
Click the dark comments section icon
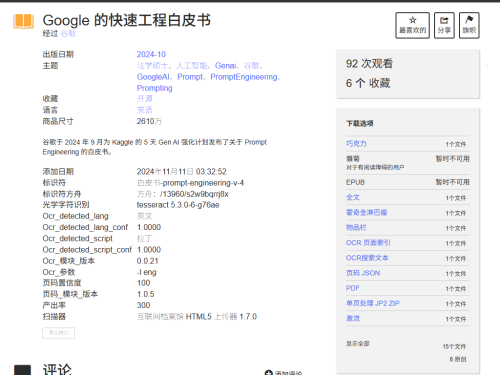tap(23, 370)
